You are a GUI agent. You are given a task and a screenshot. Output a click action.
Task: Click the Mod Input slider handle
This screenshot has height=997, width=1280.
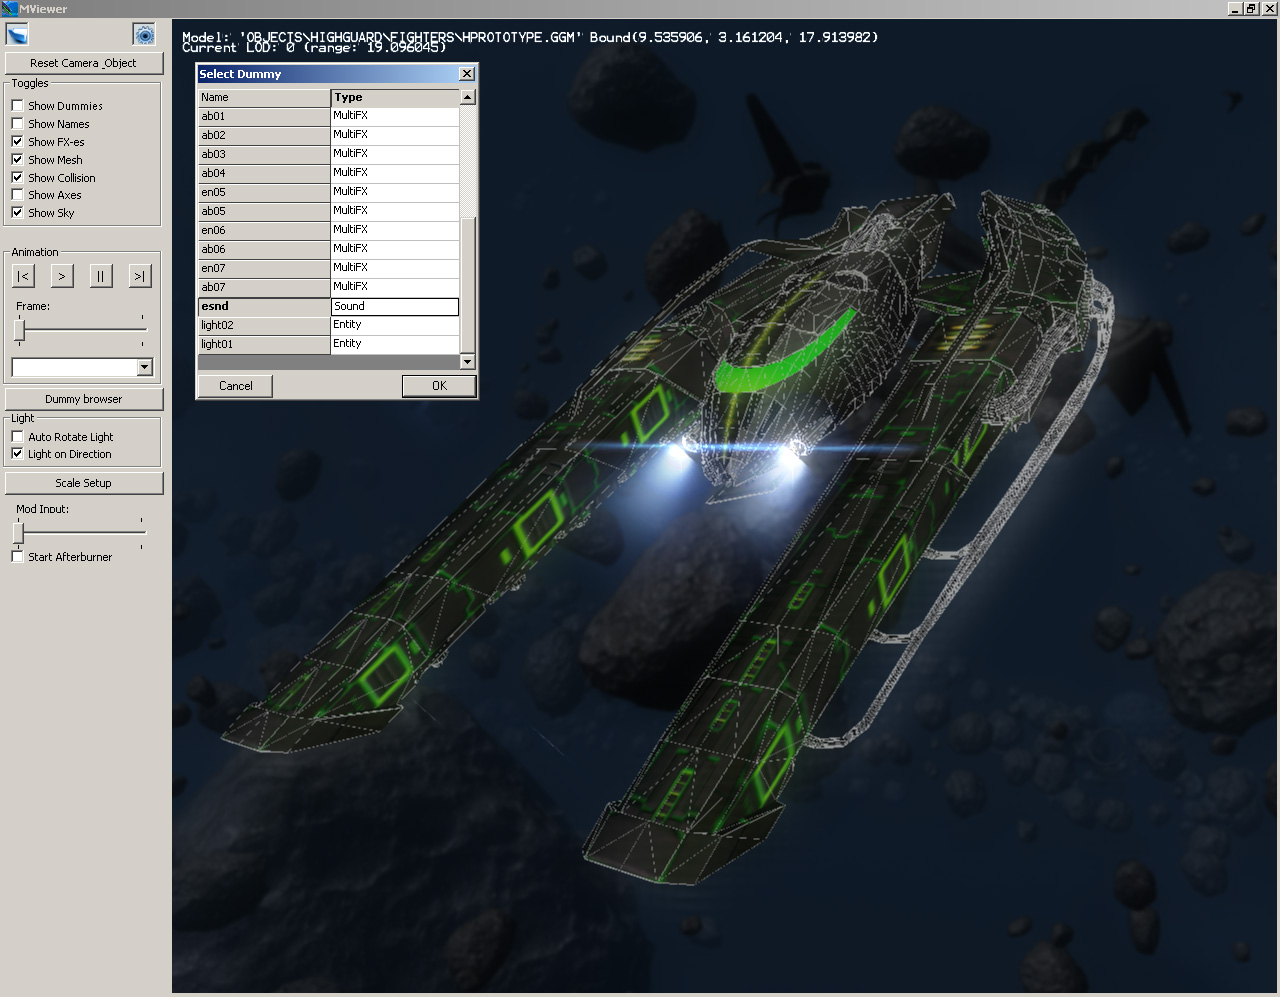click(x=18, y=533)
